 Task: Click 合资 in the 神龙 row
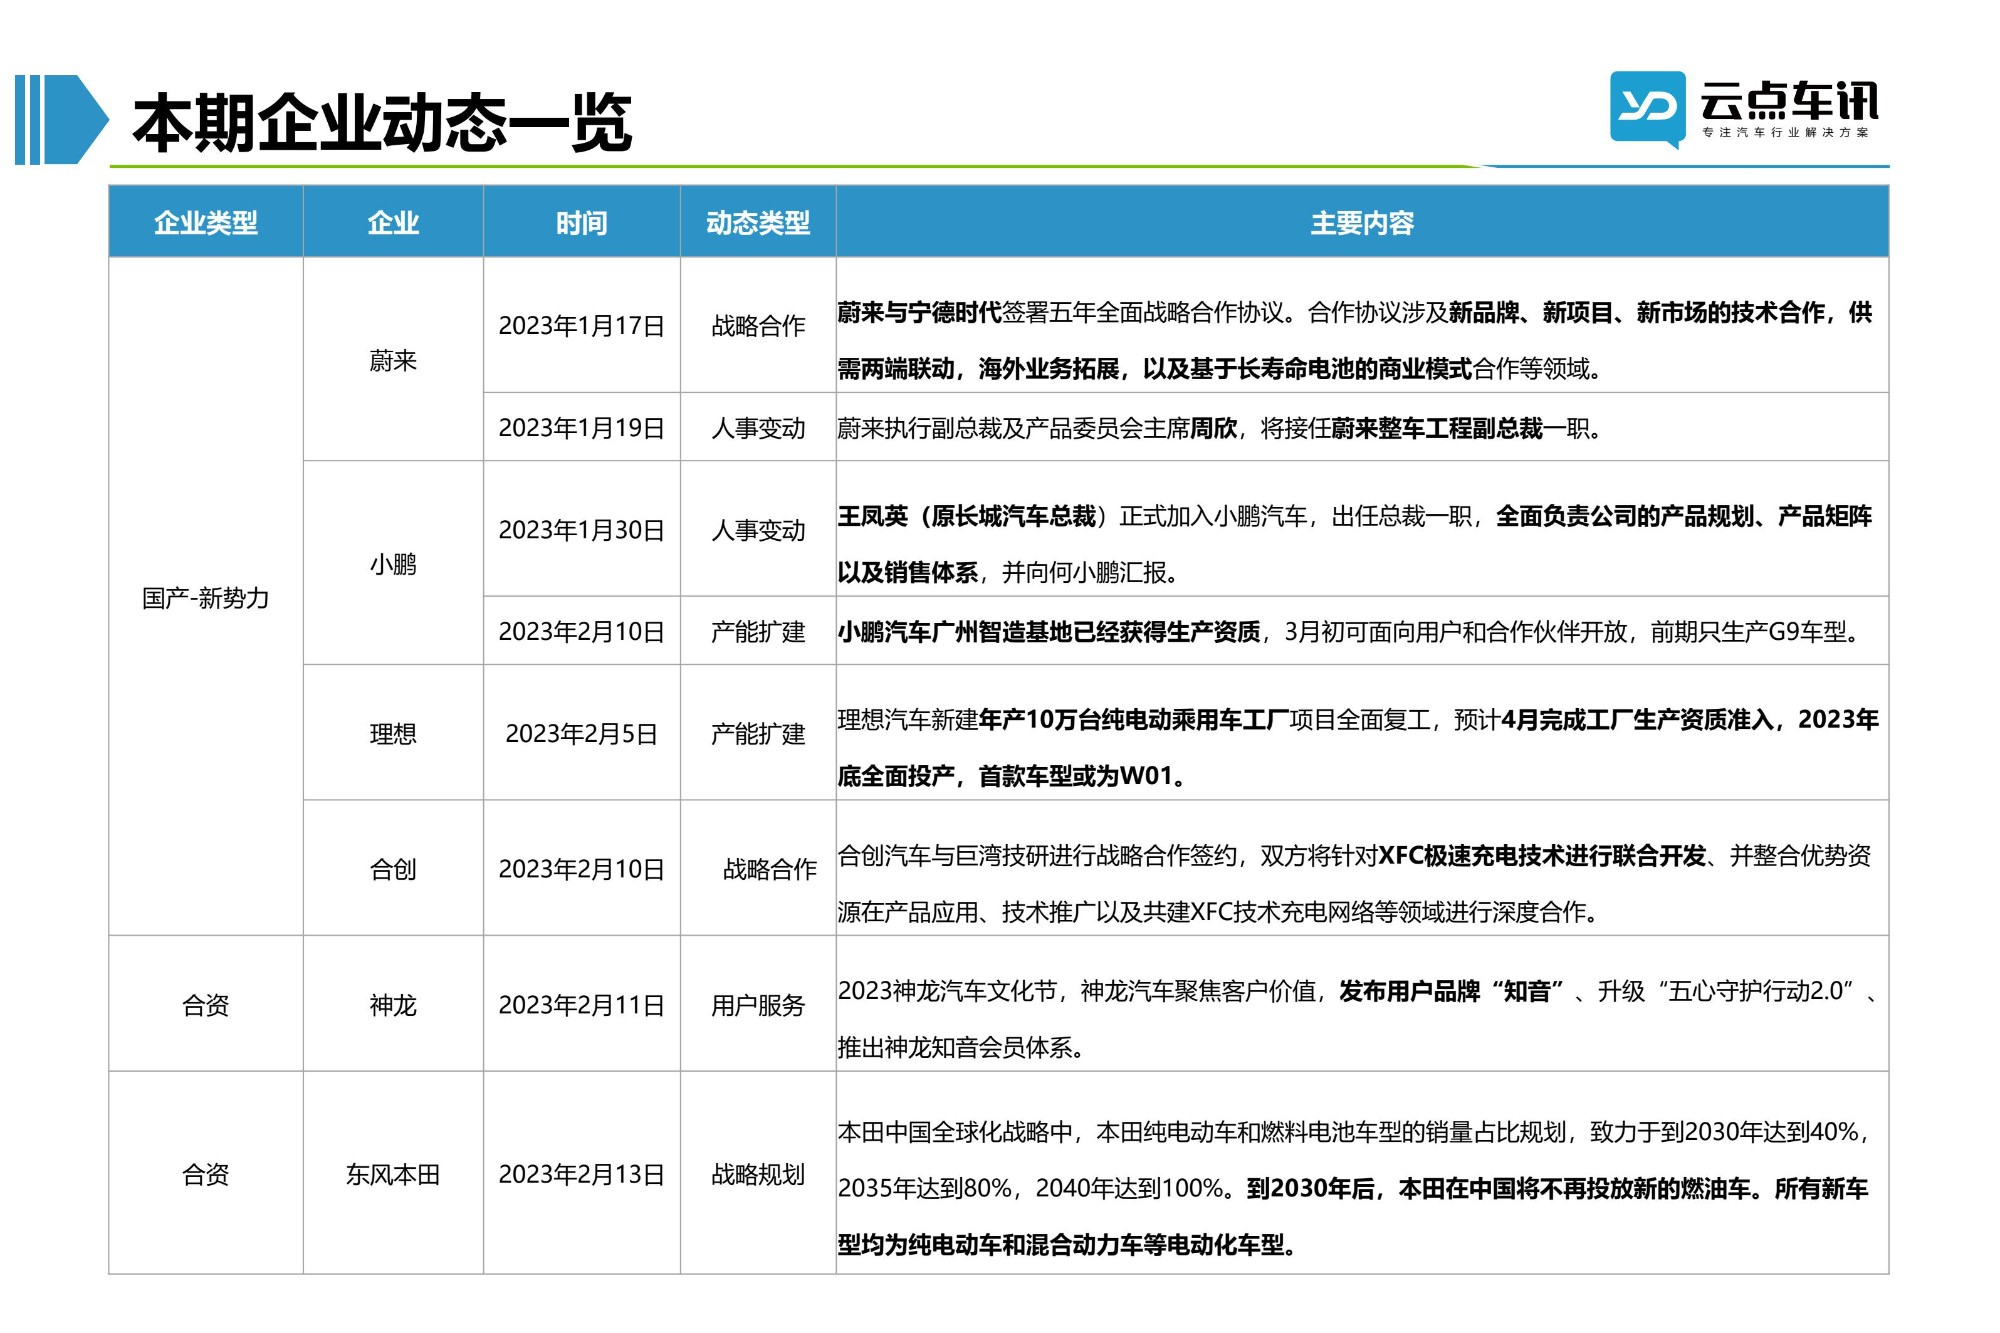(x=206, y=1005)
